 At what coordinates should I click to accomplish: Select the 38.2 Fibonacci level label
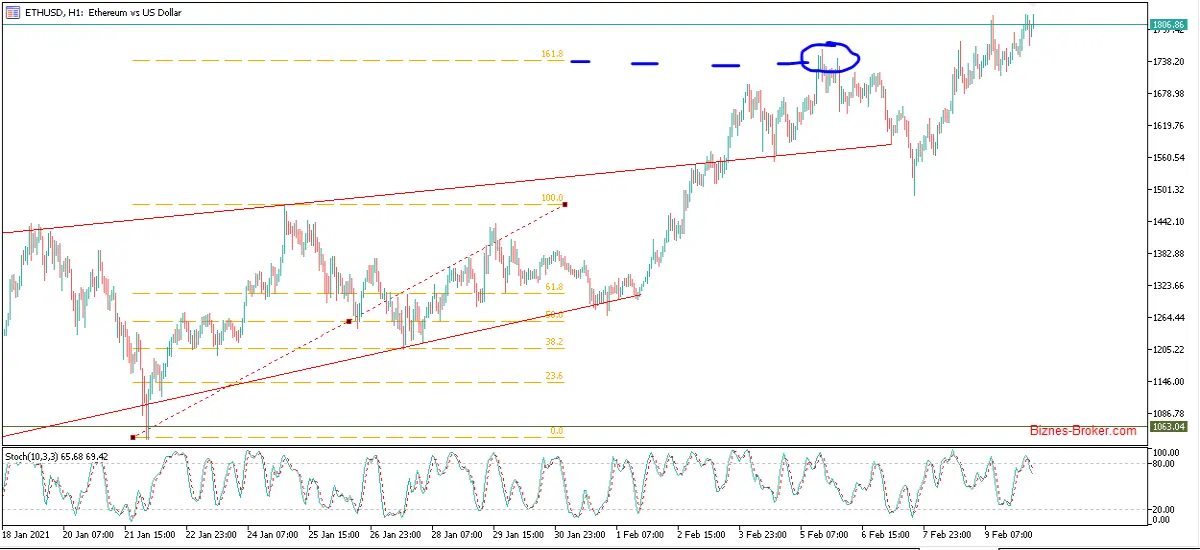coord(554,342)
